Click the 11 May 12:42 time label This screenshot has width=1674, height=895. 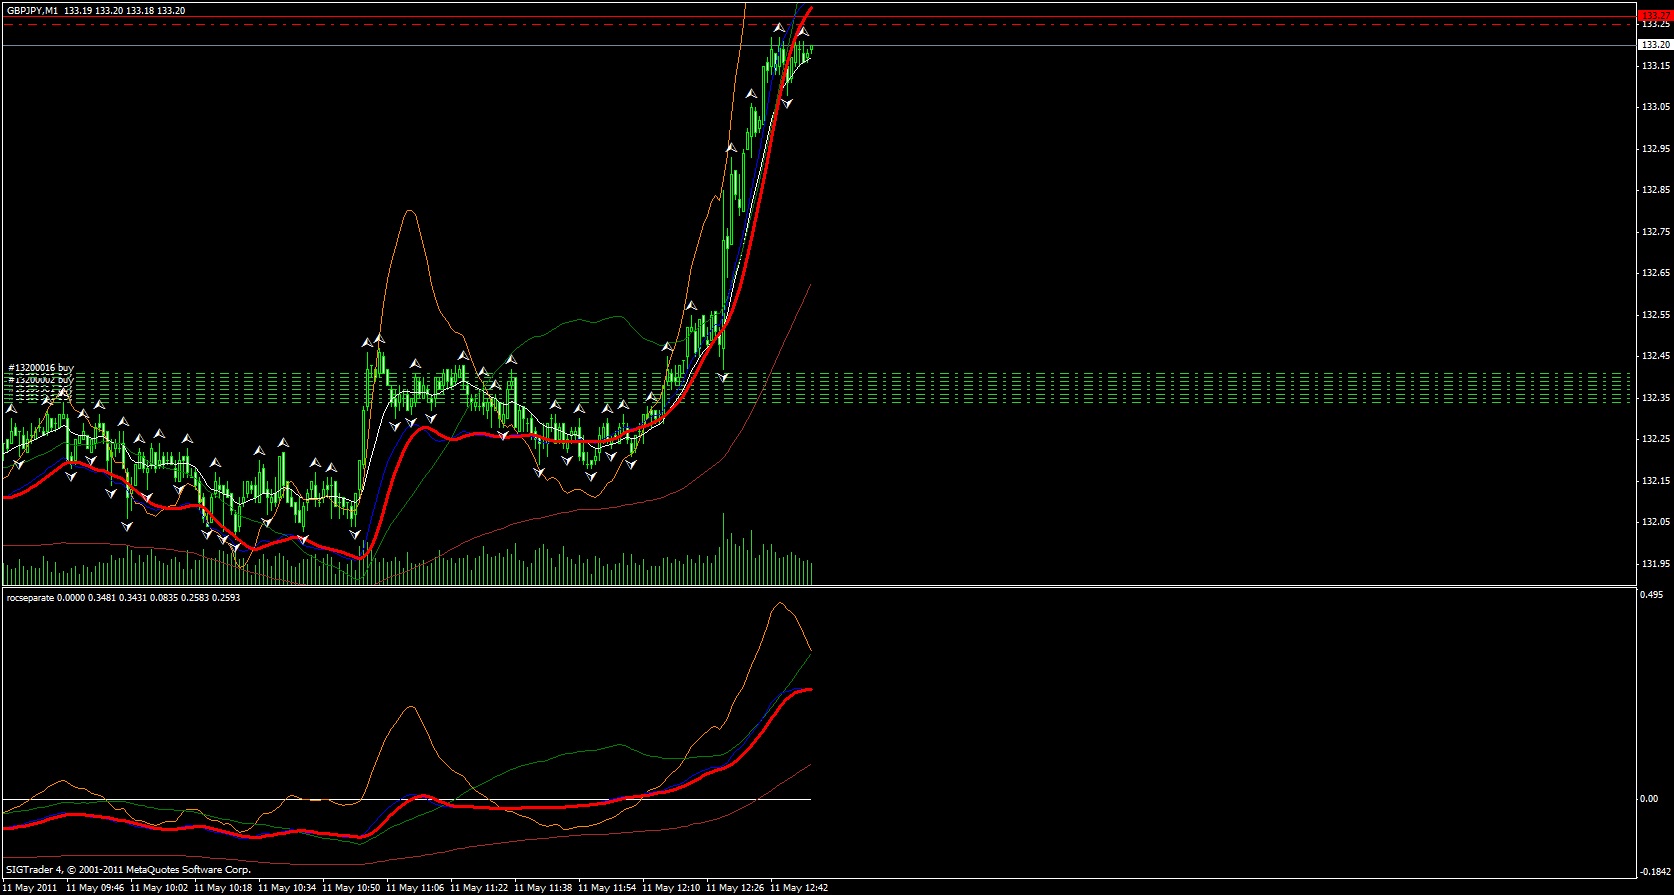(x=799, y=888)
